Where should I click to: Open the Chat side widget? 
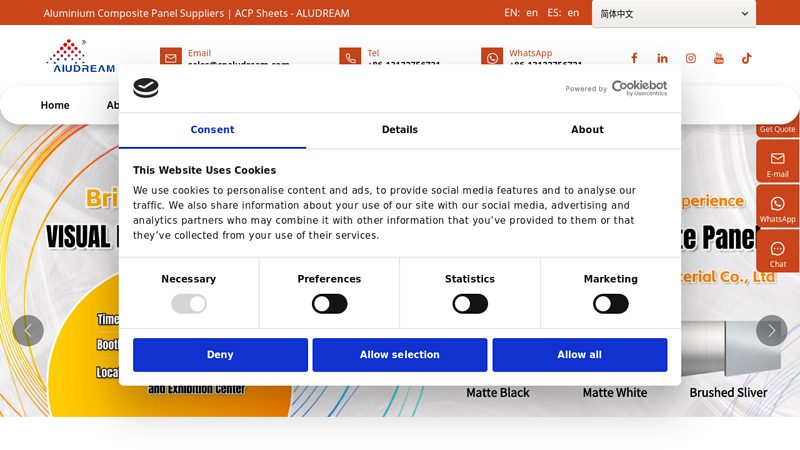[x=778, y=251]
